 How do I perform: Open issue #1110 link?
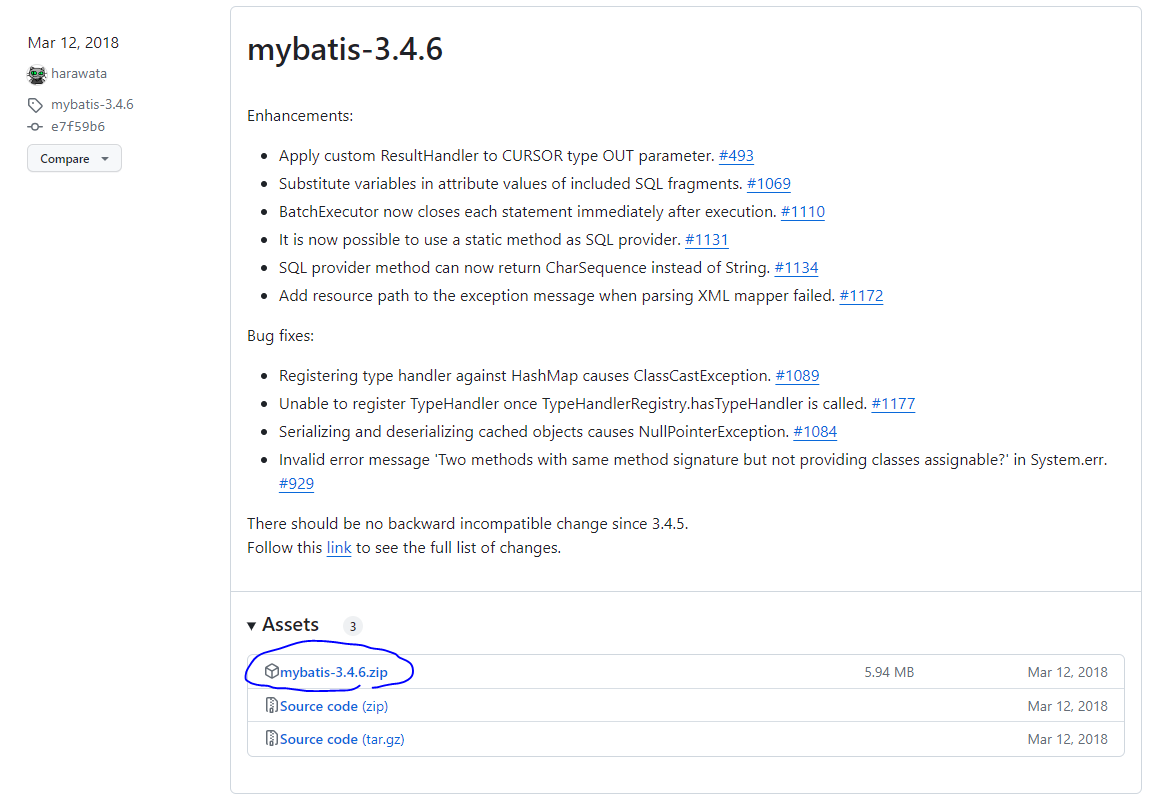802,212
